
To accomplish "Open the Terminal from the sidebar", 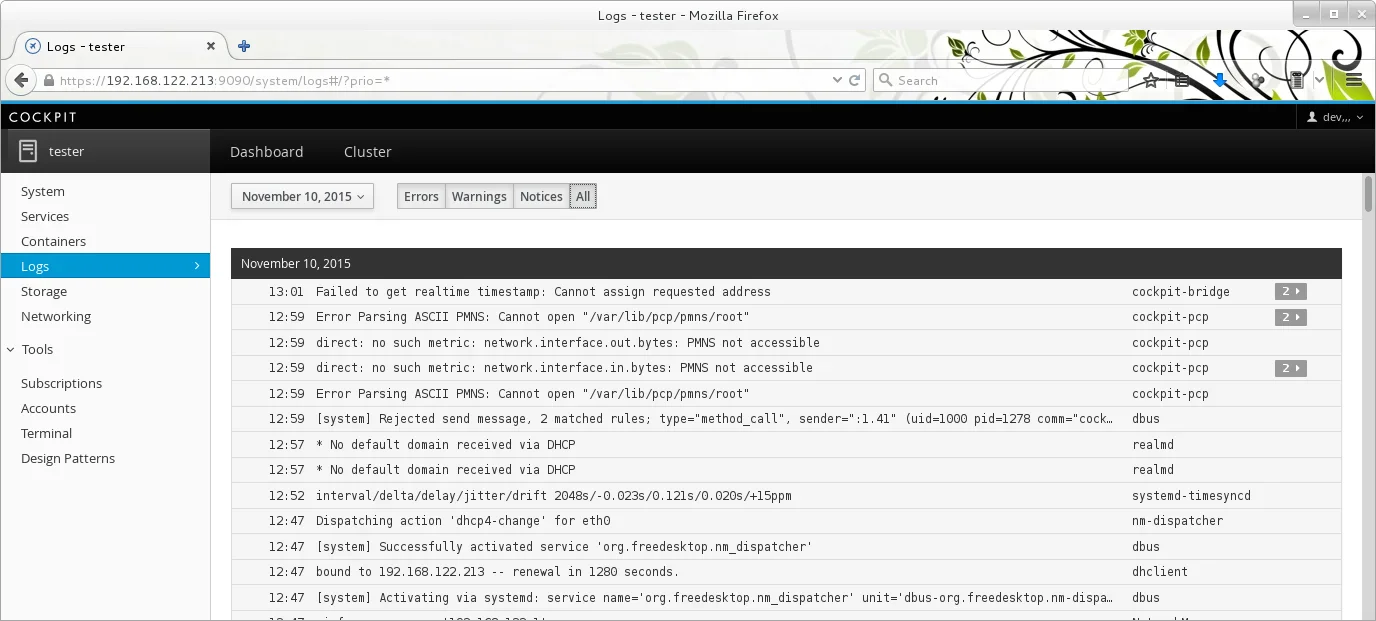I will click(46, 433).
